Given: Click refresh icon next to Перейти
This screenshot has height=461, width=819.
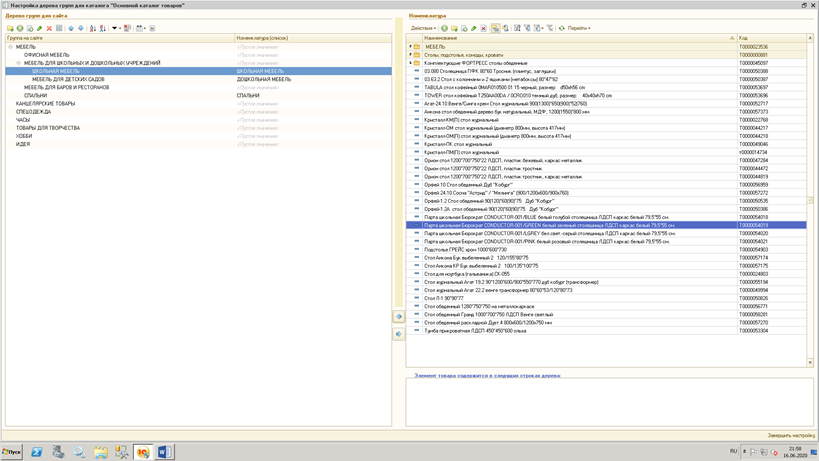Looking at the screenshot, I should (562, 28).
